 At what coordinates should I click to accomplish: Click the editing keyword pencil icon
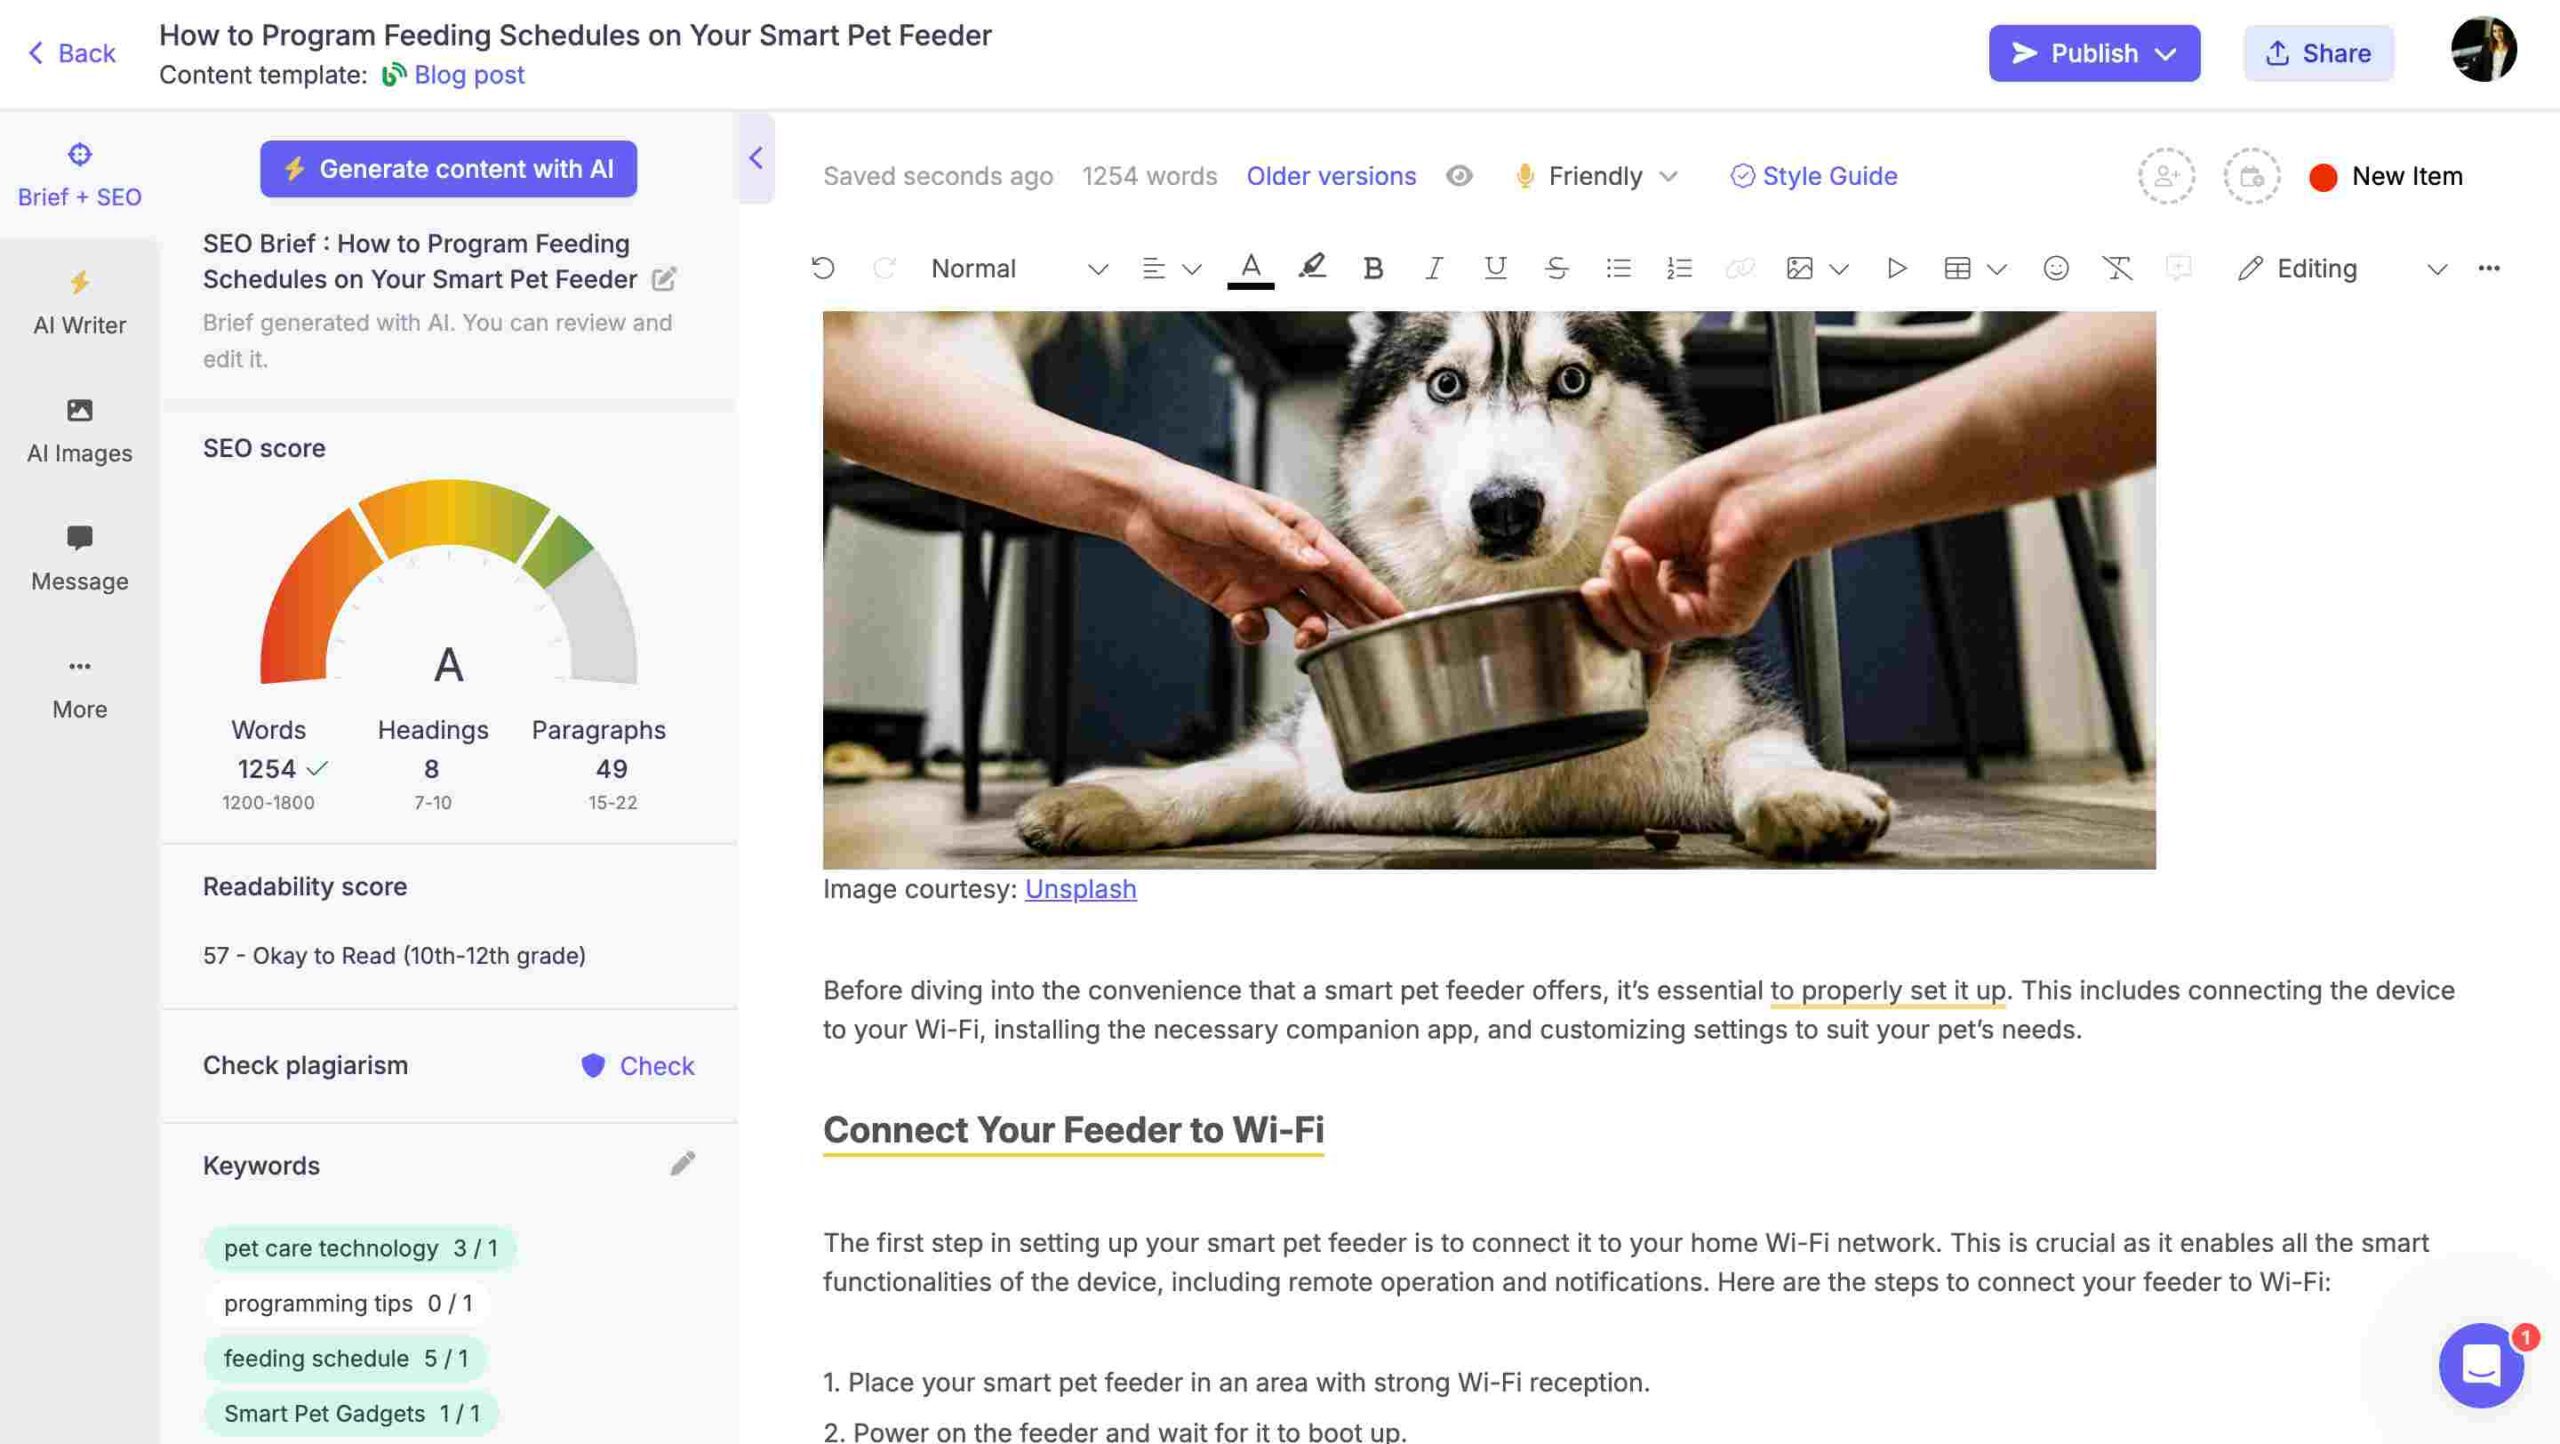click(682, 1164)
